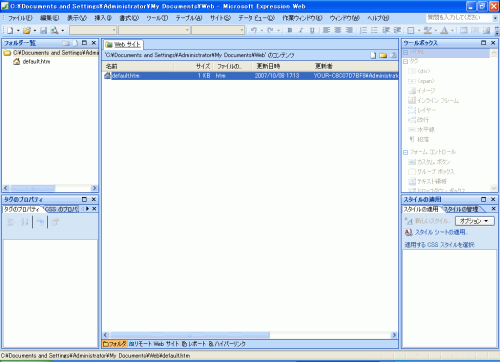Click the New document icon in toolbar
Viewport: 500px width, 362px height.
[10, 30]
